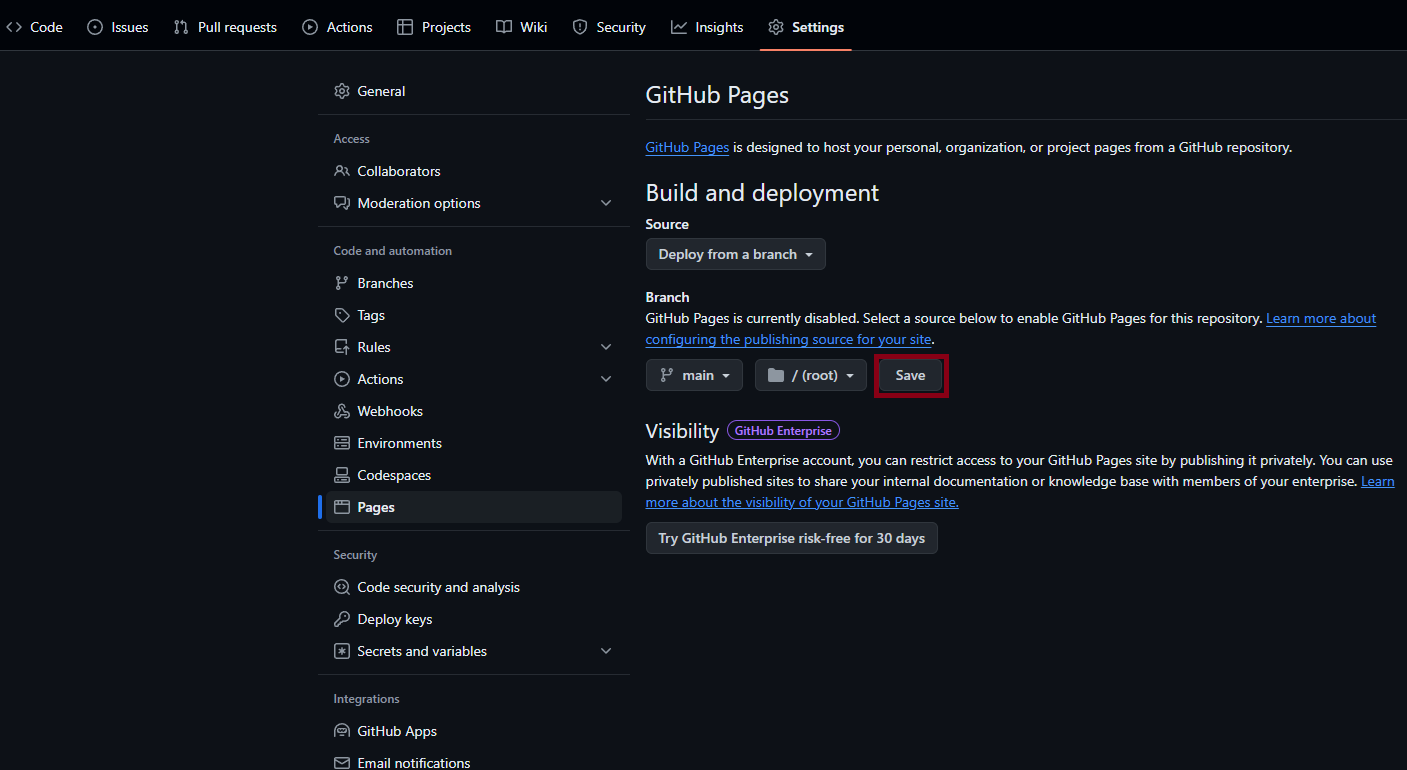Click the people icon beside Collaborators

click(342, 171)
